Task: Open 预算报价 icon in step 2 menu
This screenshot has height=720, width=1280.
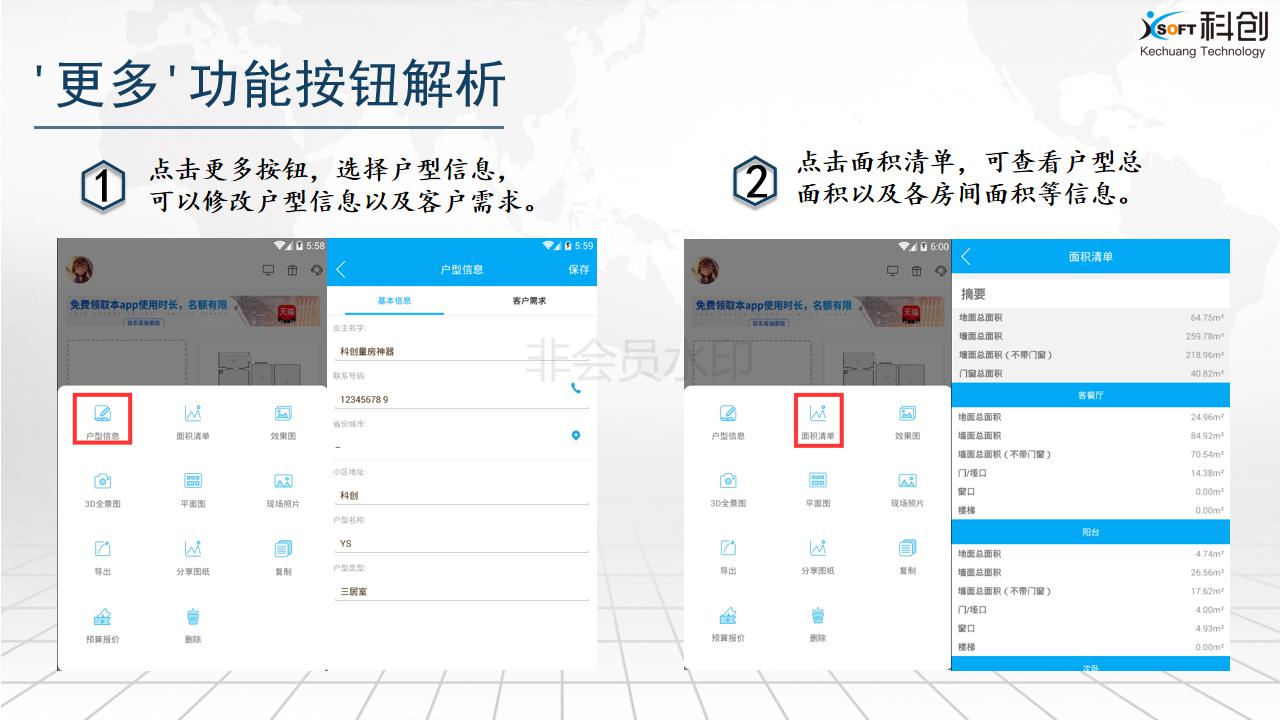Action: pyautogui.click(x=728, y=615)
